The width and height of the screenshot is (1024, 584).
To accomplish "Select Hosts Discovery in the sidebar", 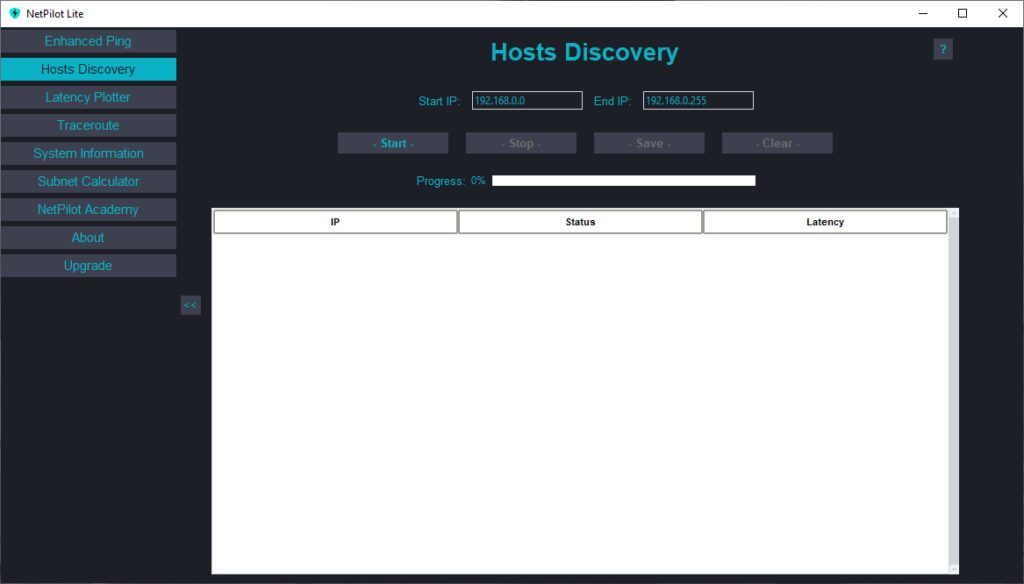I will (x=88, y=69).
